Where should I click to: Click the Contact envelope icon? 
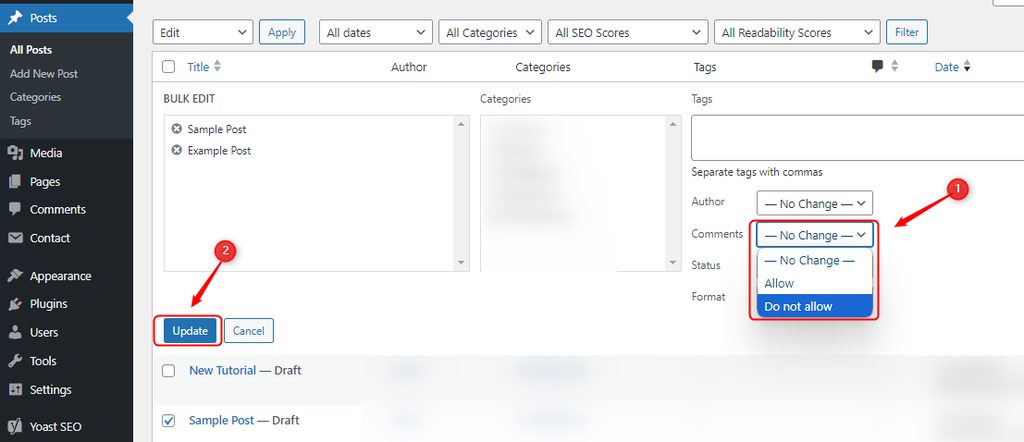pyautogui.click(x=15, y=238)
